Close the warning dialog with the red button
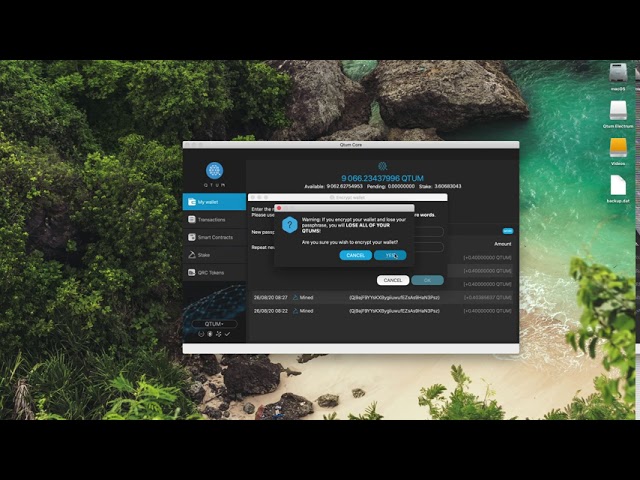Screen dimensions: 640x480 tap(279, 208)
